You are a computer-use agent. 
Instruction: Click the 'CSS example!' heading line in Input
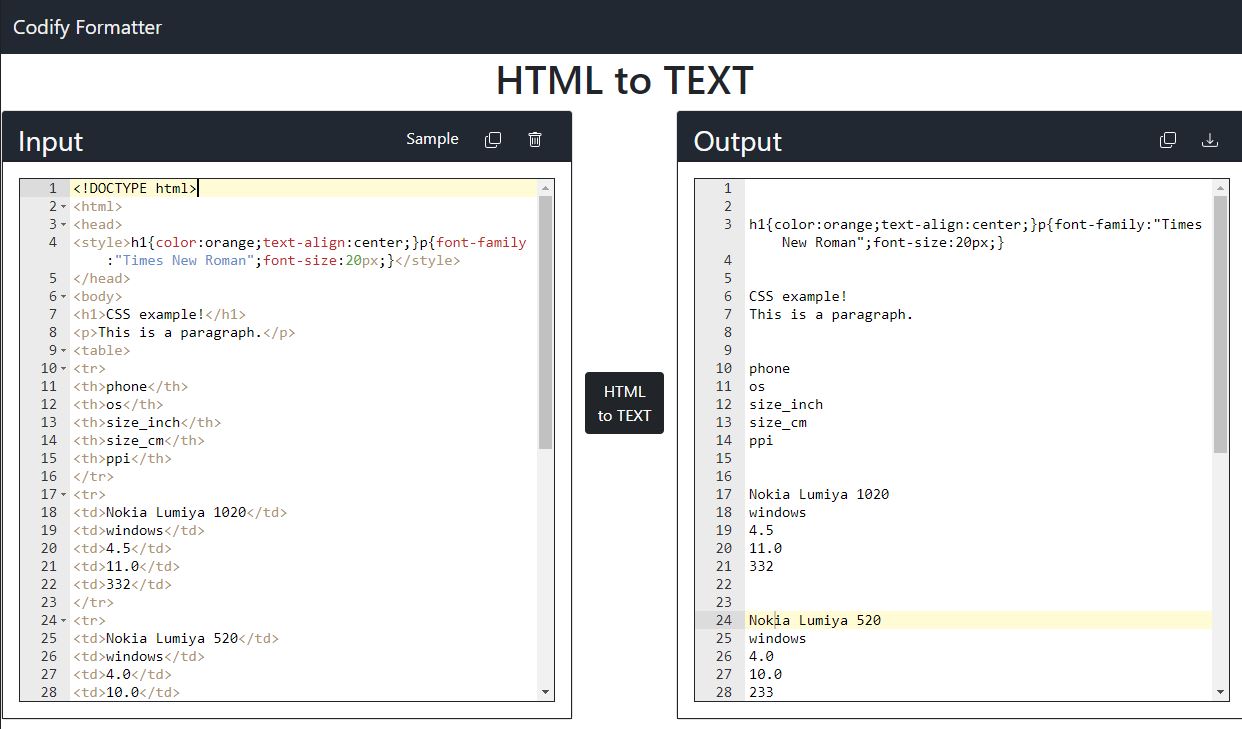(x=159, y=314)
